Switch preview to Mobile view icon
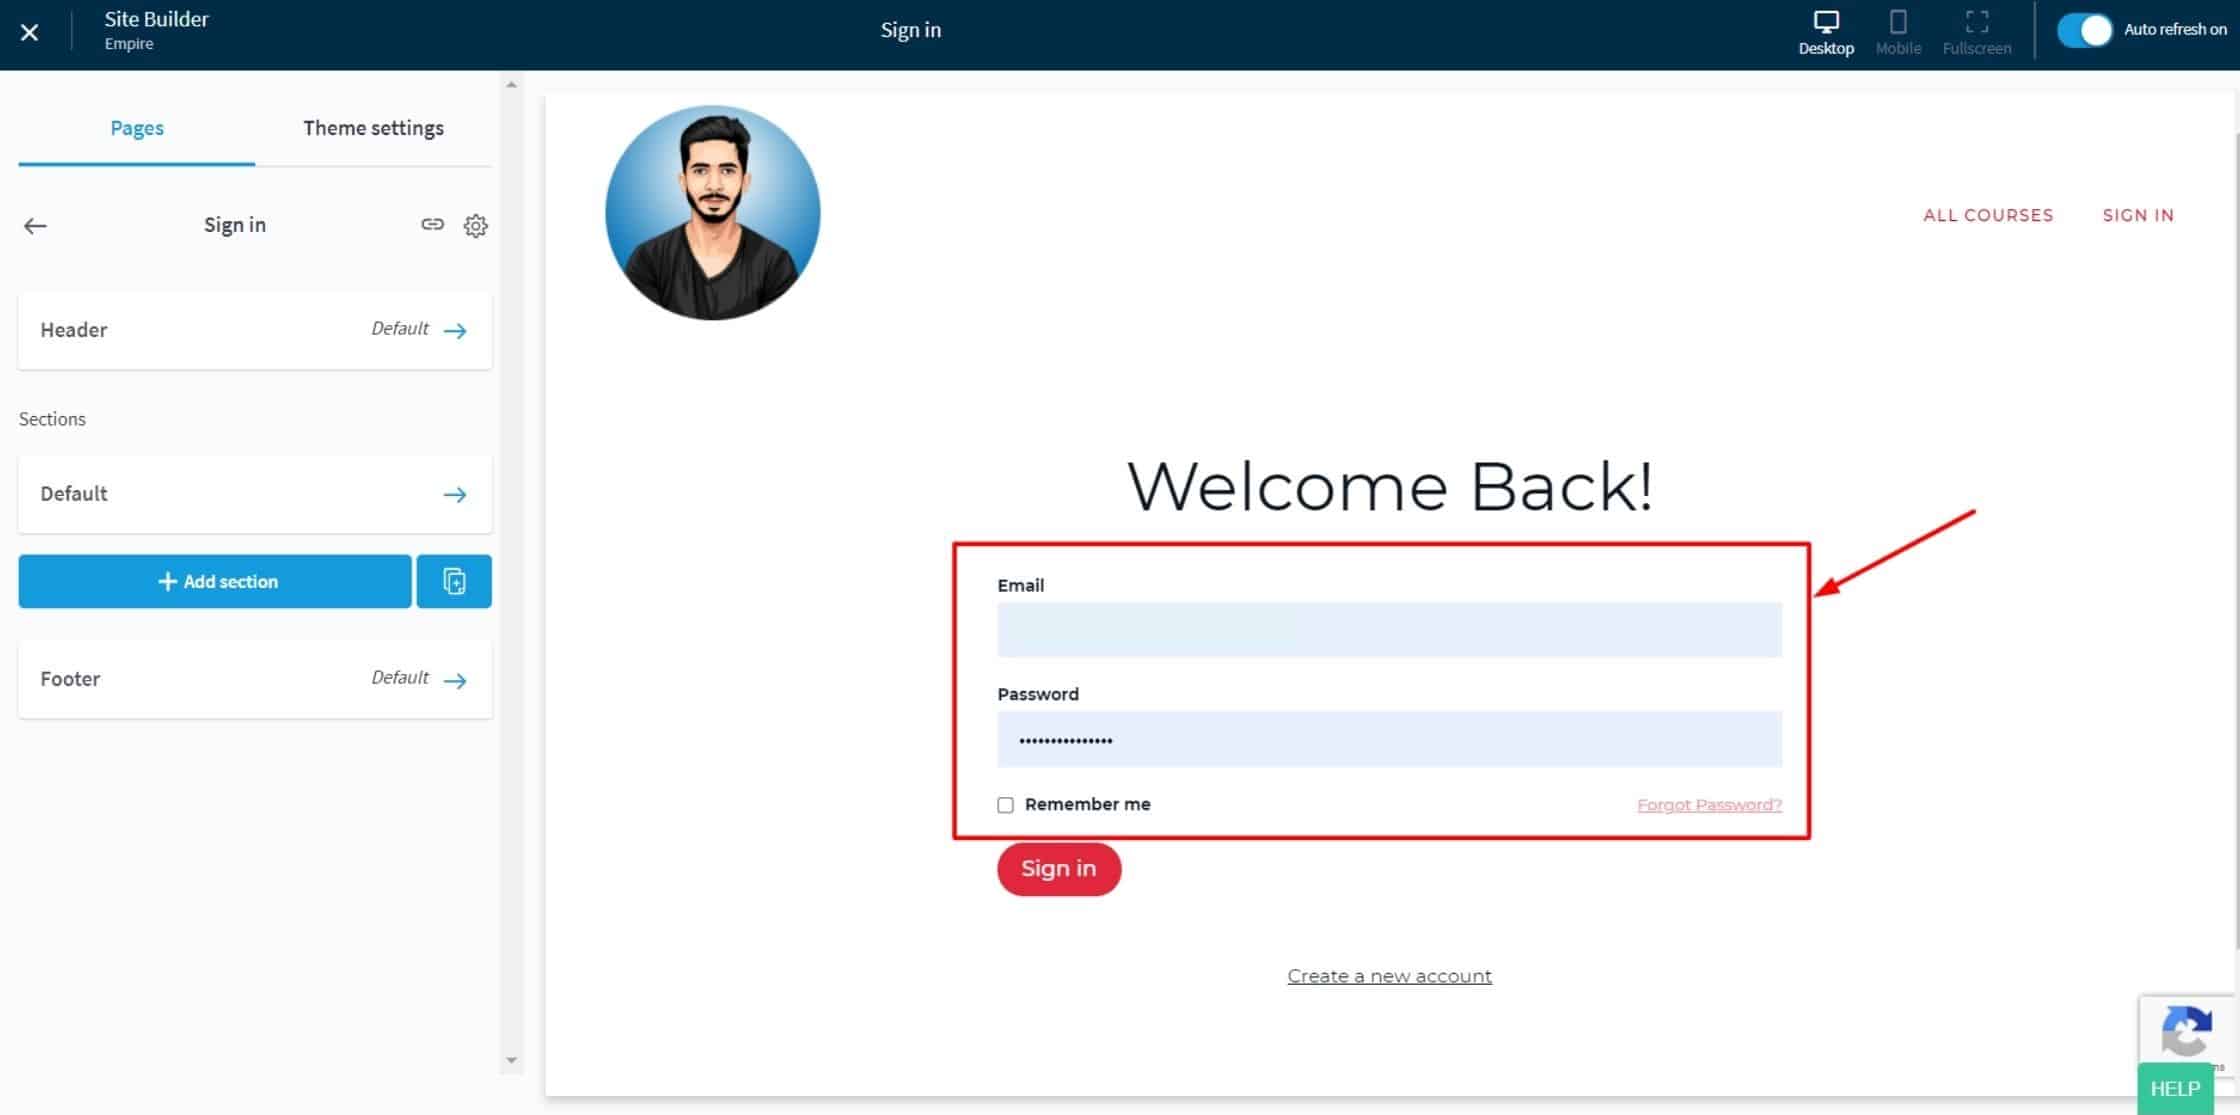The image size is (2240, 1115). [x=1897, y=23]
